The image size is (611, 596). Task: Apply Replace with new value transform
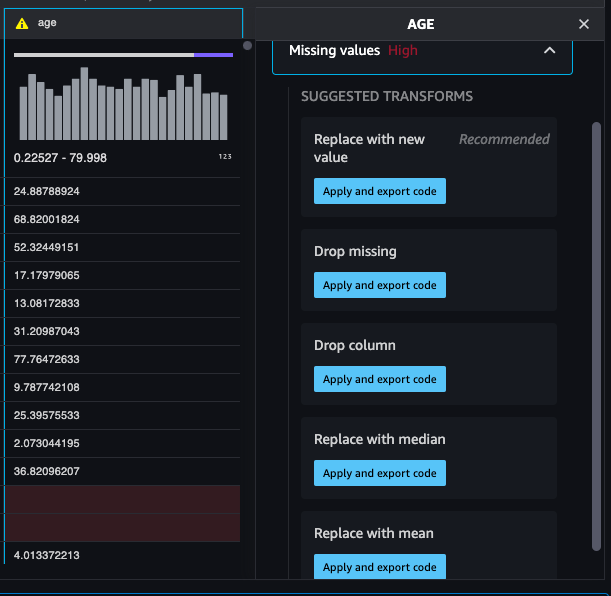(380, 191)
